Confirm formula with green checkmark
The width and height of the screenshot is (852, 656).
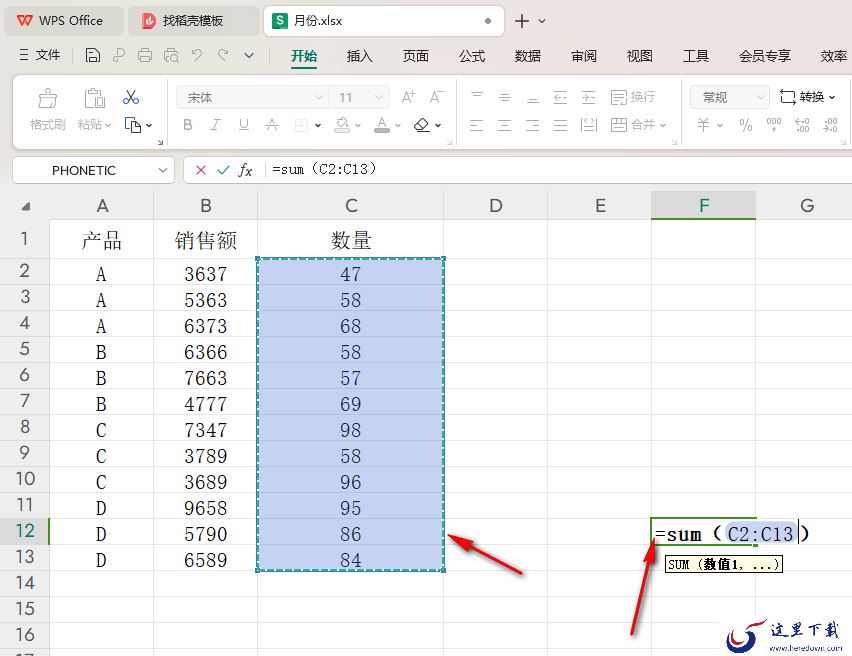[223, 170]
